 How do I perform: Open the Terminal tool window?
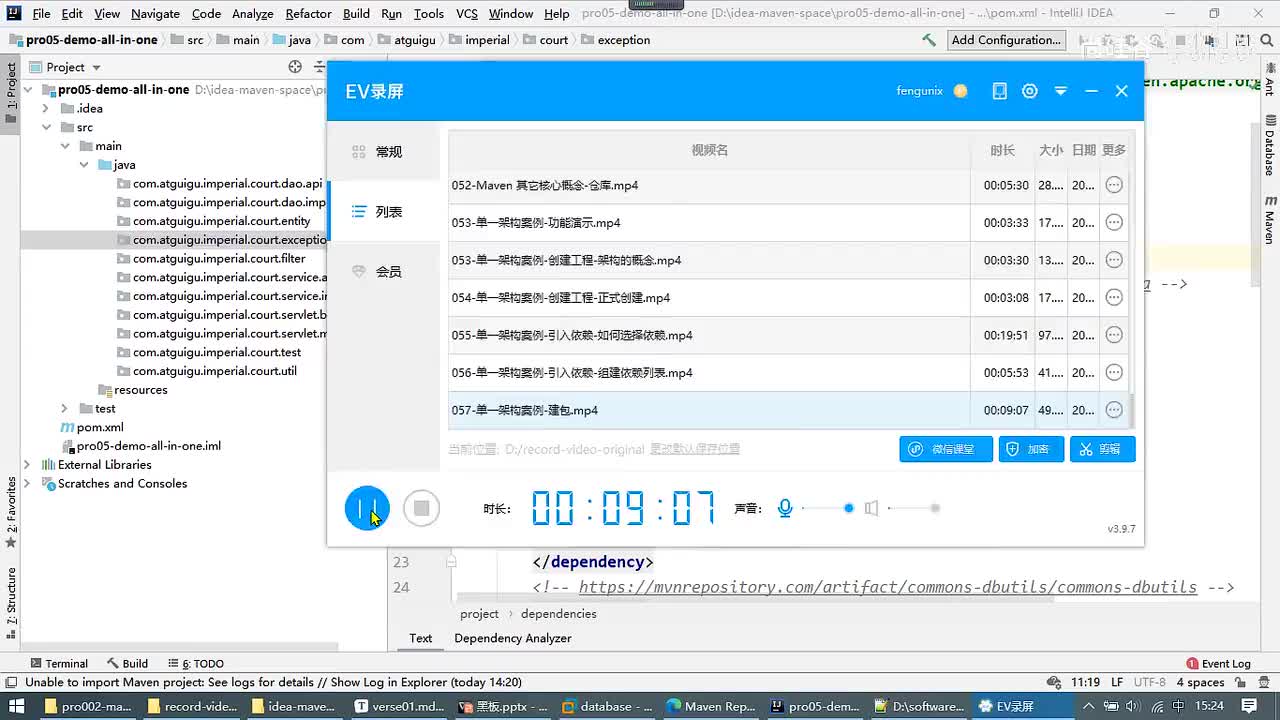pos(59,663)
